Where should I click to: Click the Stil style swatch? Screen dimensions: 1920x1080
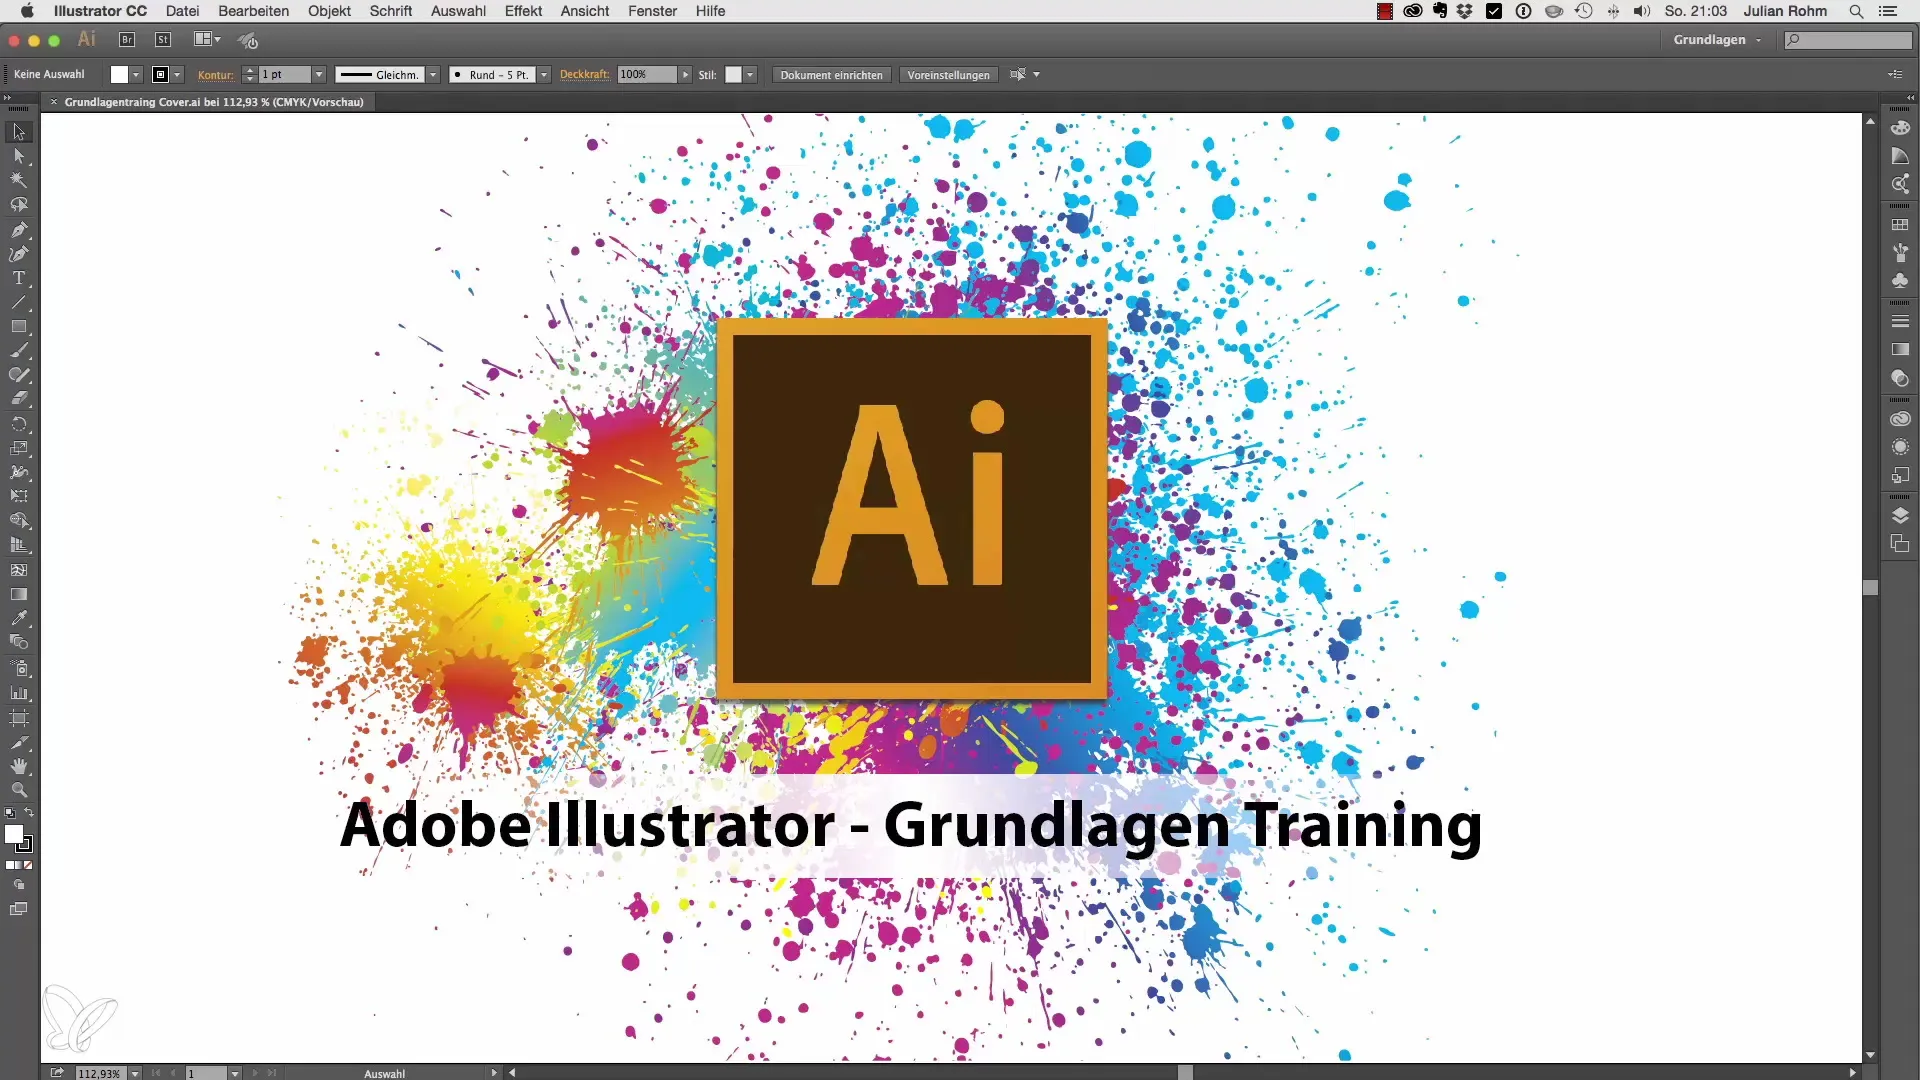coord(733,75)
